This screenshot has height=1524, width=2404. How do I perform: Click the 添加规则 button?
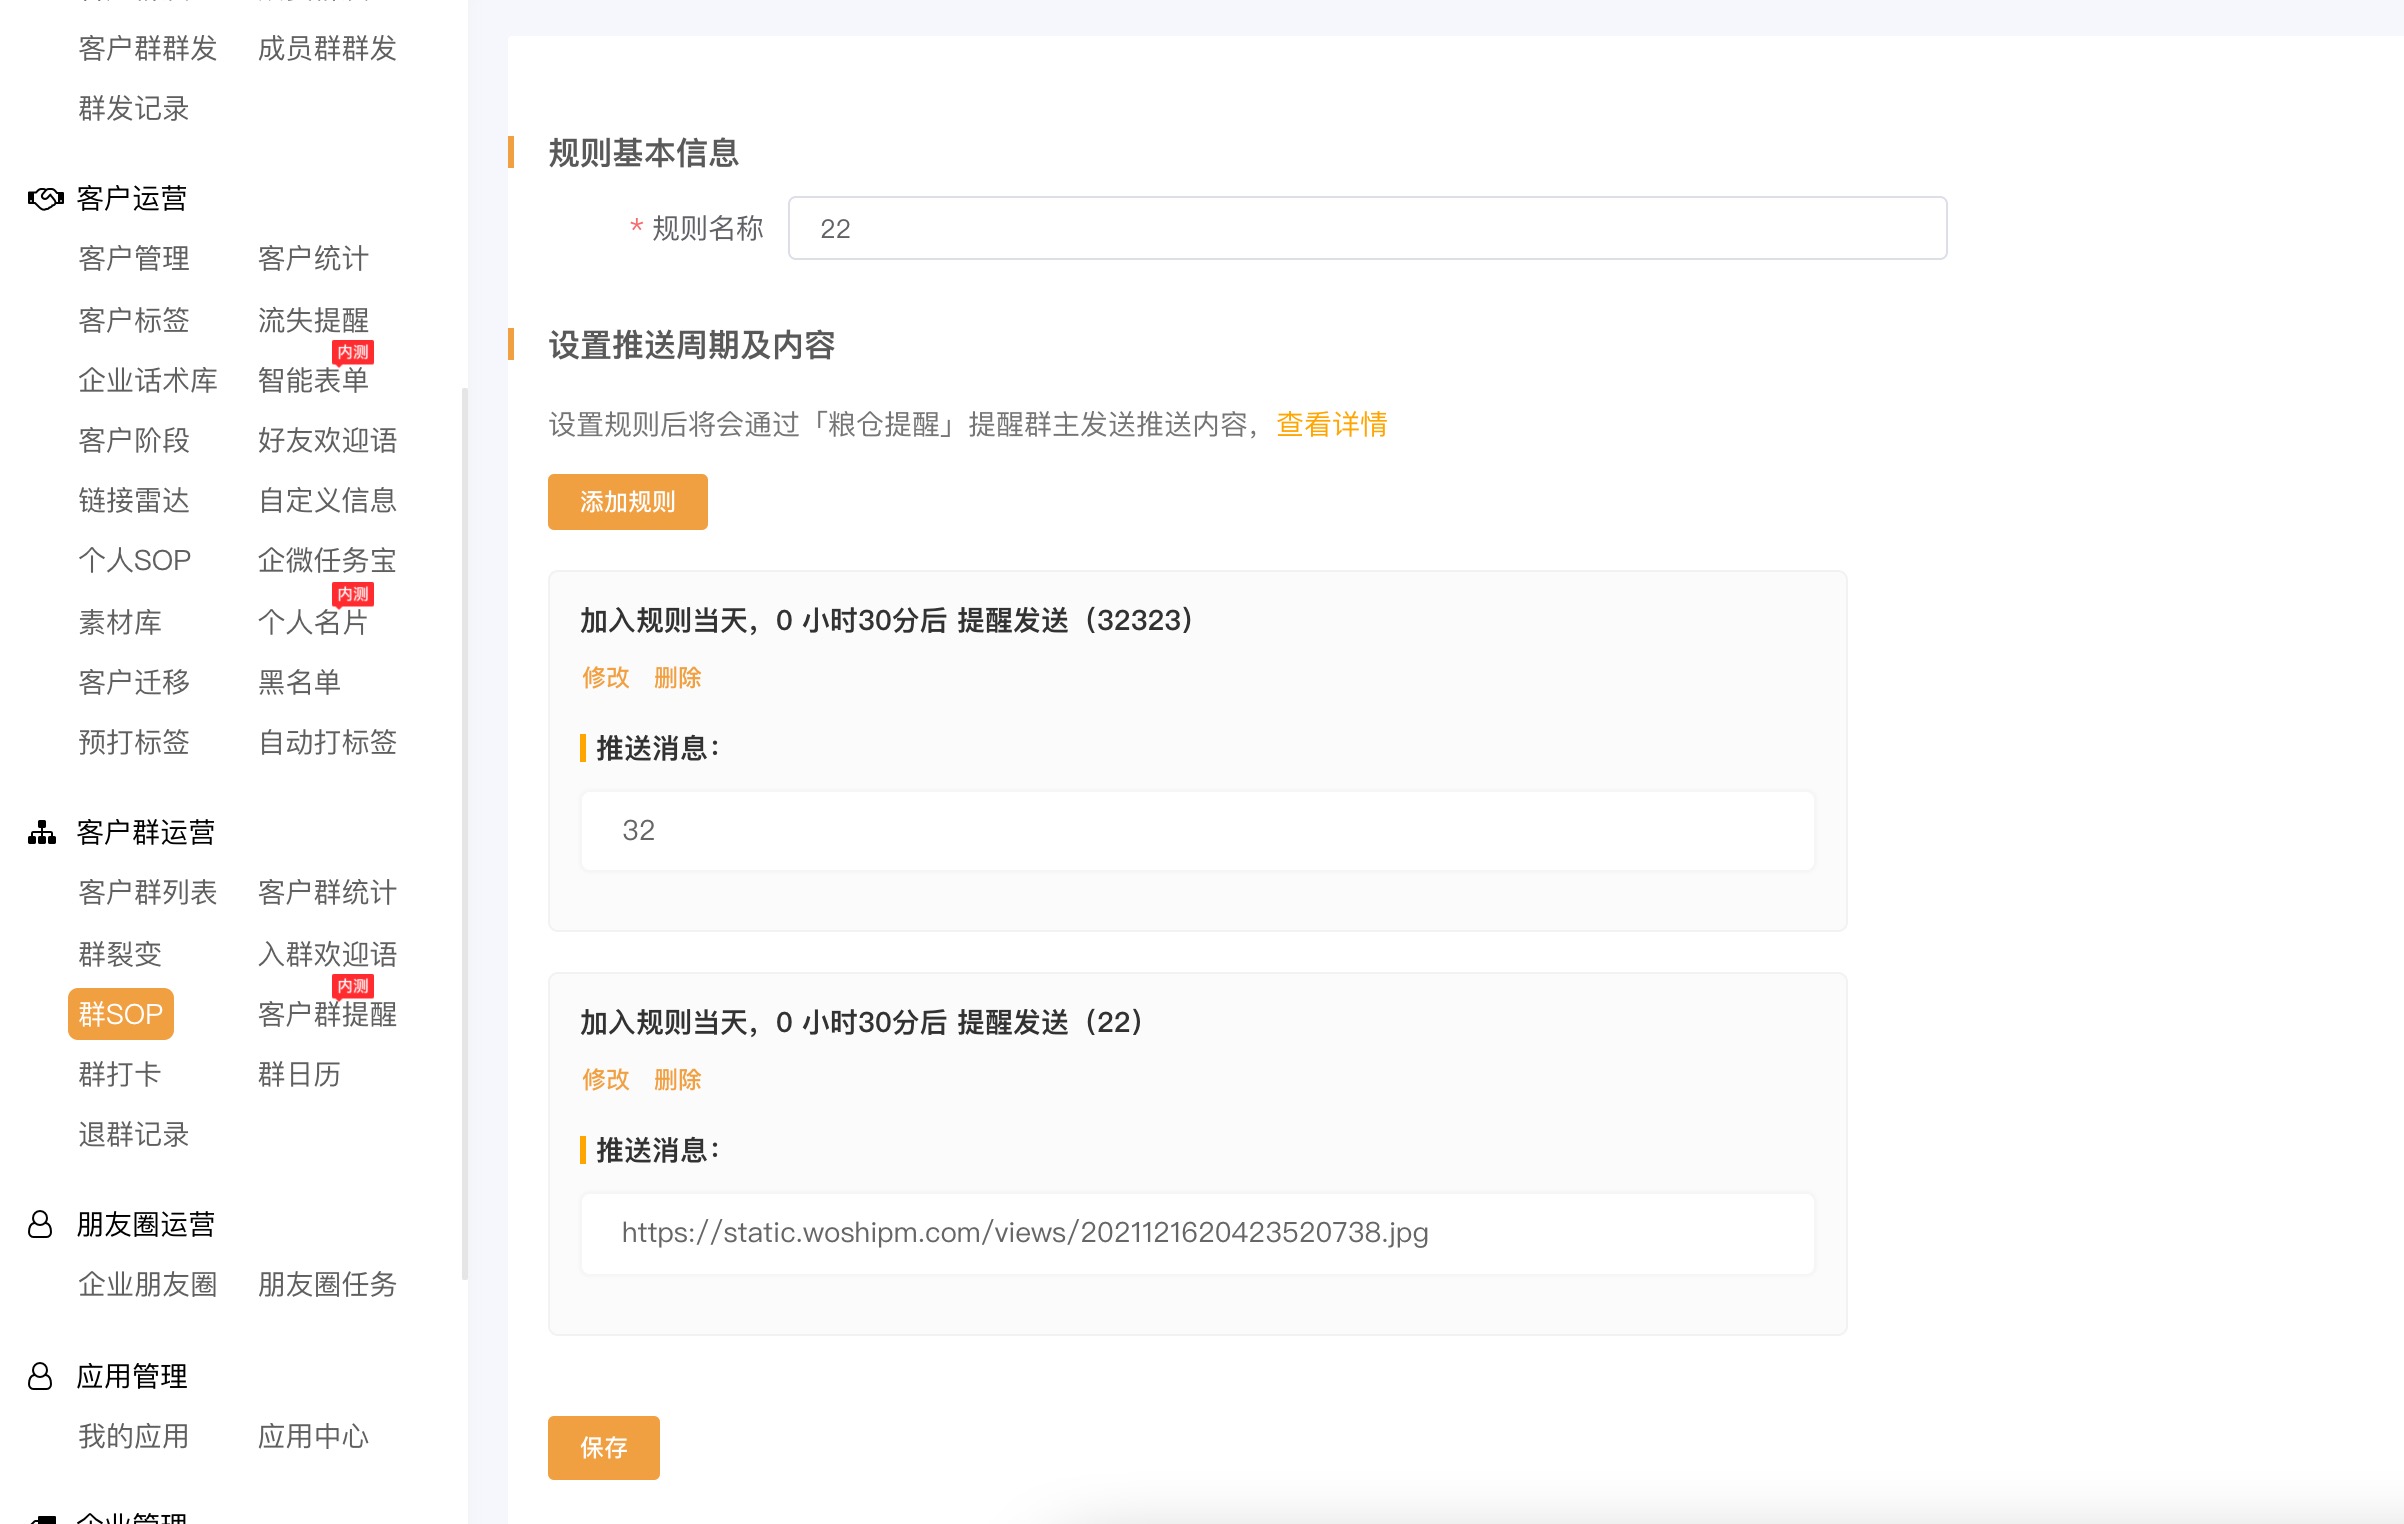tap(627, 502)
